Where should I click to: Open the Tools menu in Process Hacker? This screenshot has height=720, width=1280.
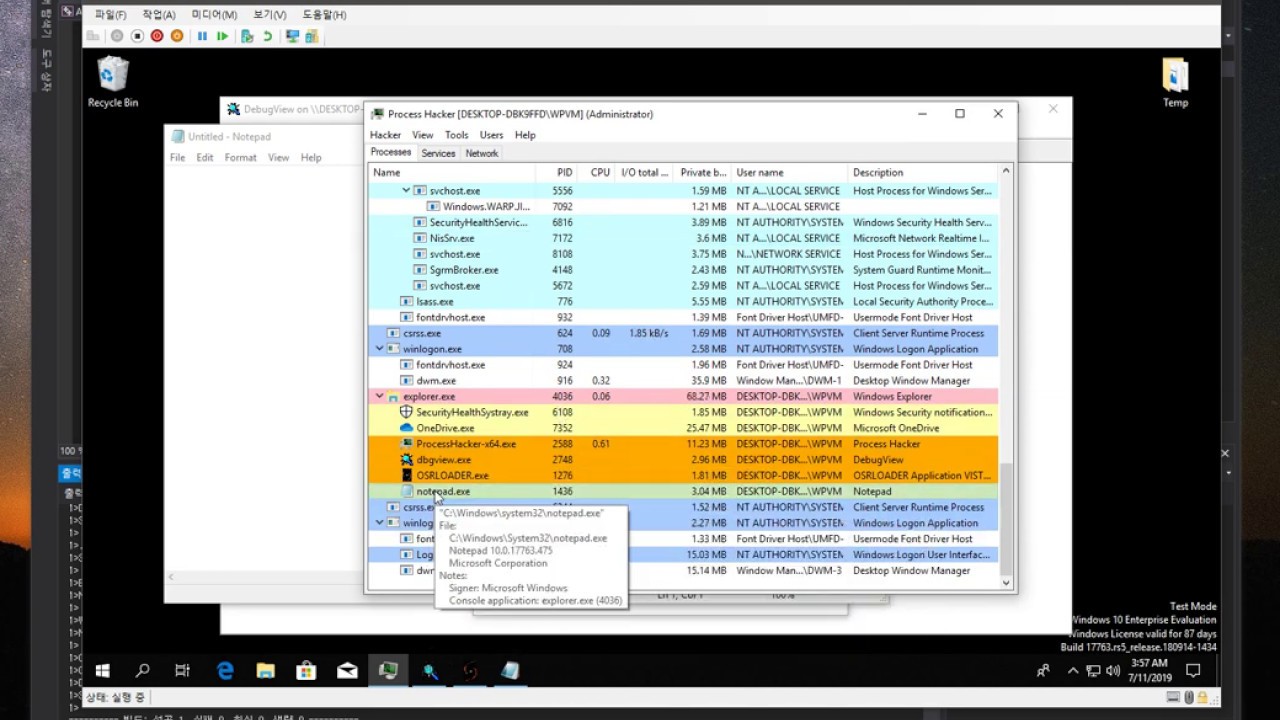coord(456,135)
